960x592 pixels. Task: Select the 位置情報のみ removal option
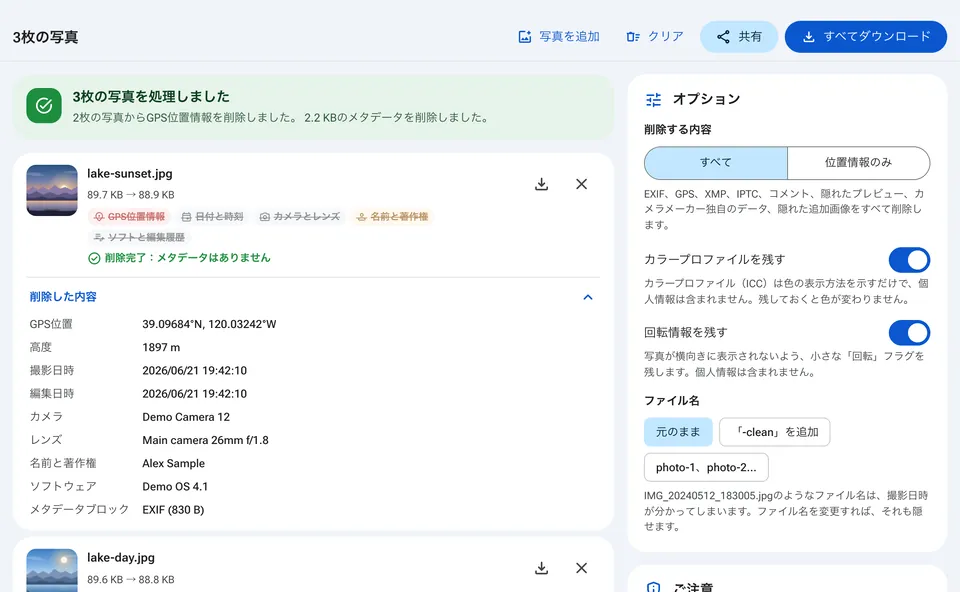(858, 162)
